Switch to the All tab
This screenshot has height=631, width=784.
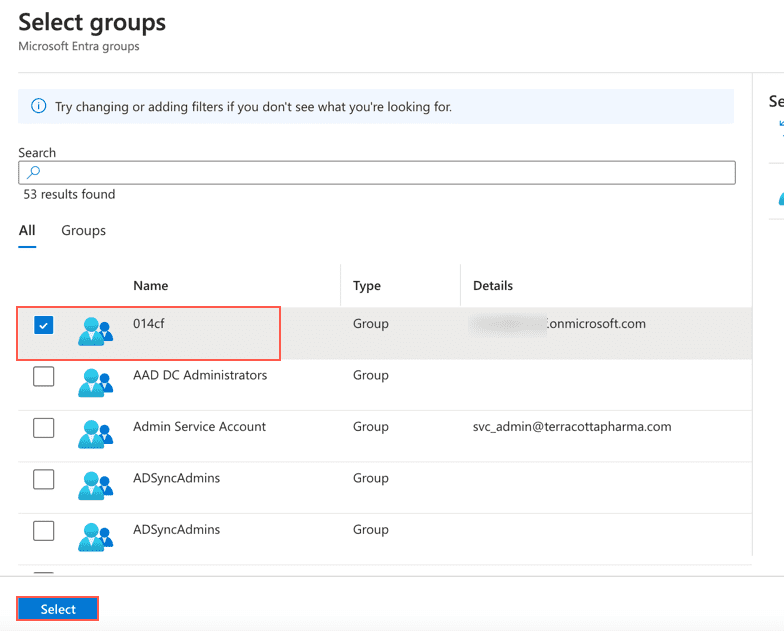[27, 230]
